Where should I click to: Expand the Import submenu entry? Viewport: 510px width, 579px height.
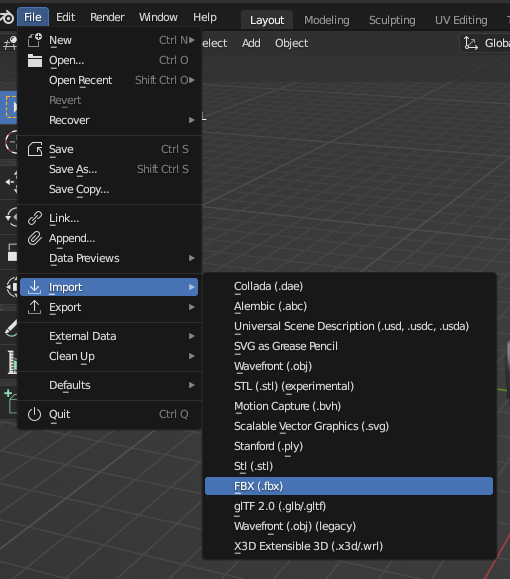click(x=109, y=287)
